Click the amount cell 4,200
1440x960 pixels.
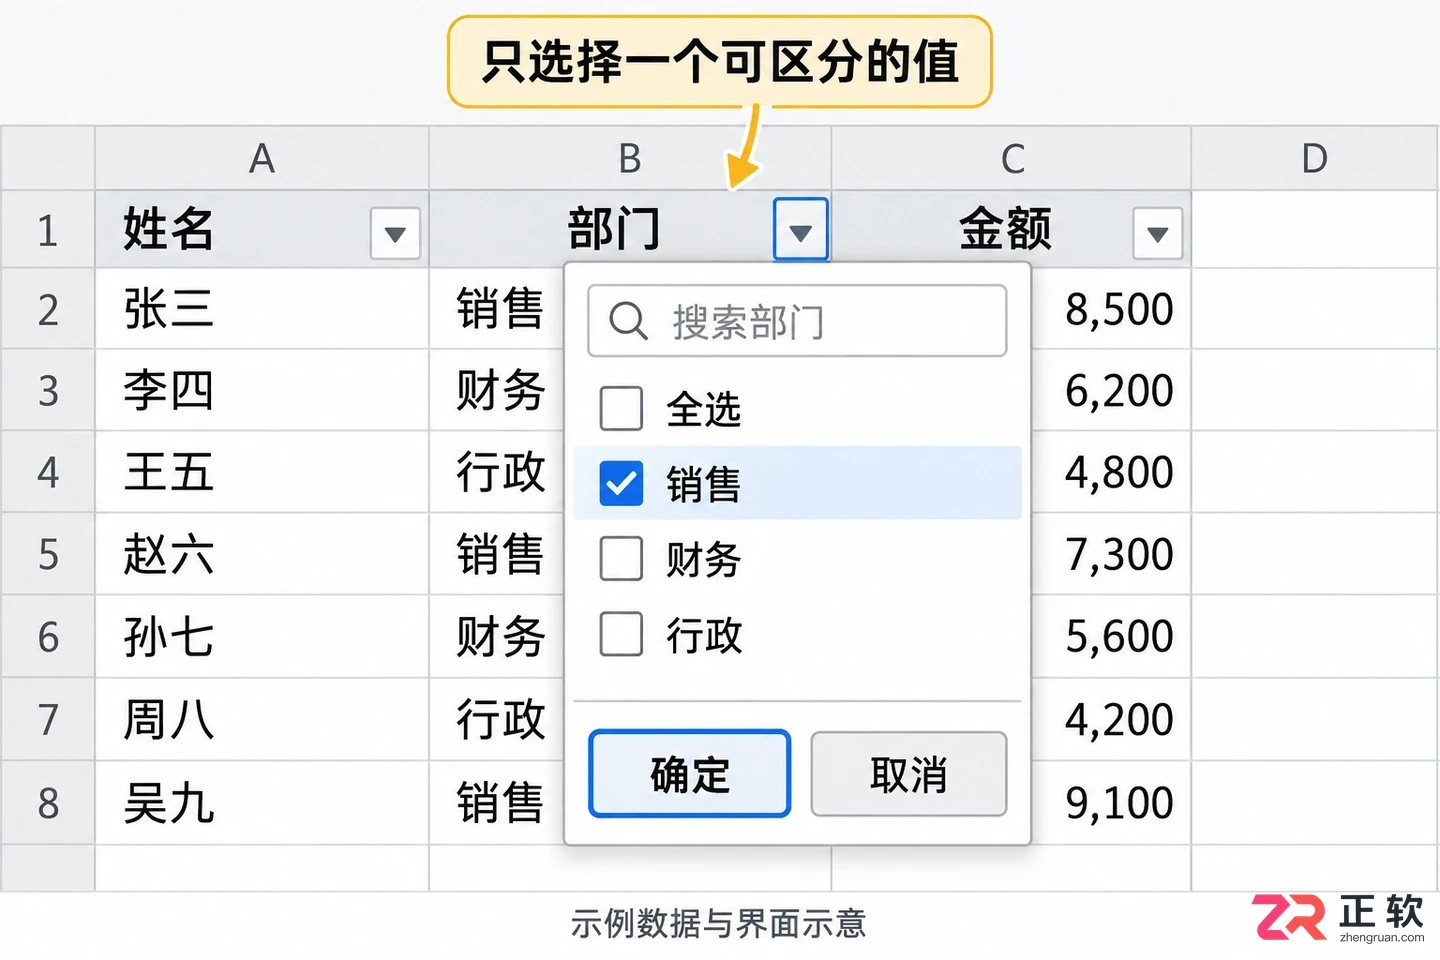pos(1111,720)
